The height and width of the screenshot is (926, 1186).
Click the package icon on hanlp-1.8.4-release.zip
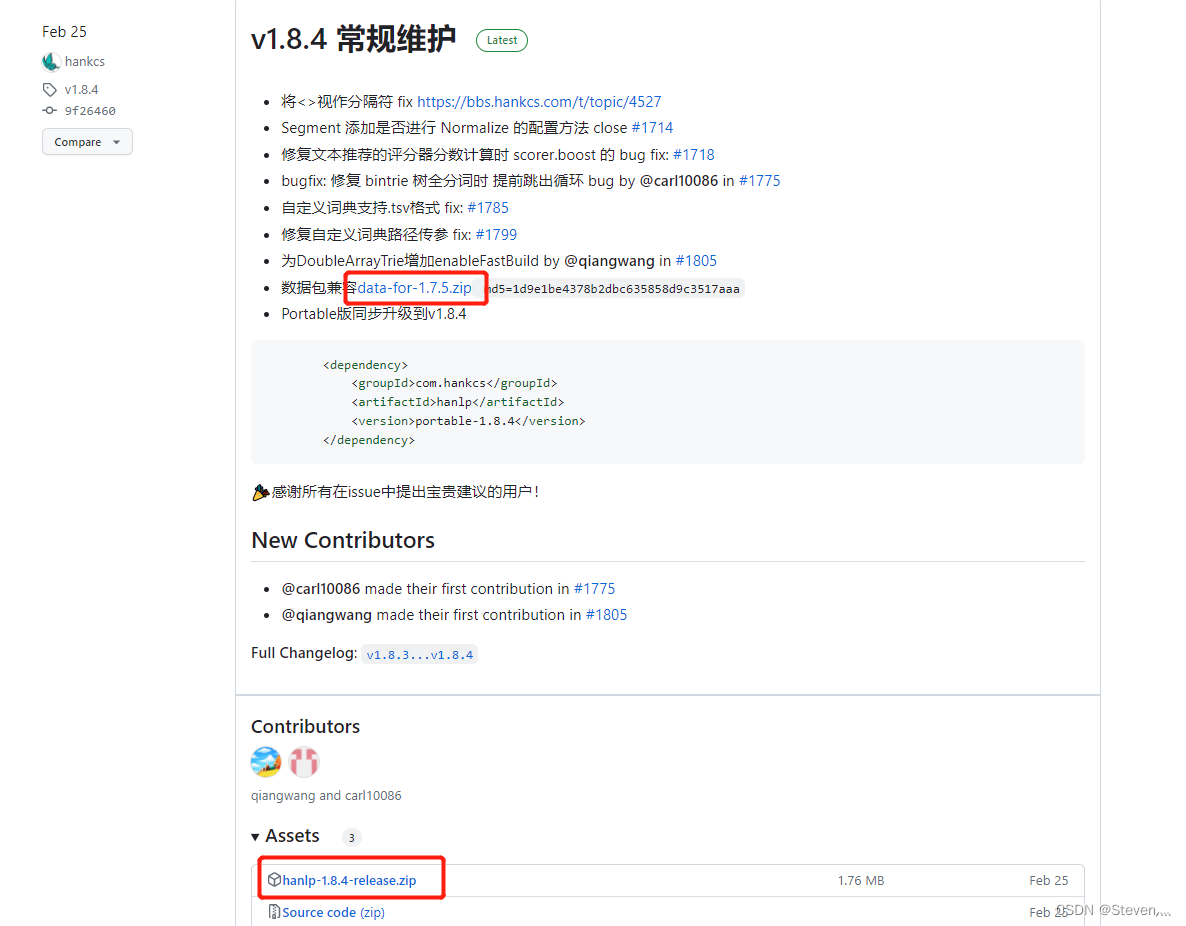point(274,879)
